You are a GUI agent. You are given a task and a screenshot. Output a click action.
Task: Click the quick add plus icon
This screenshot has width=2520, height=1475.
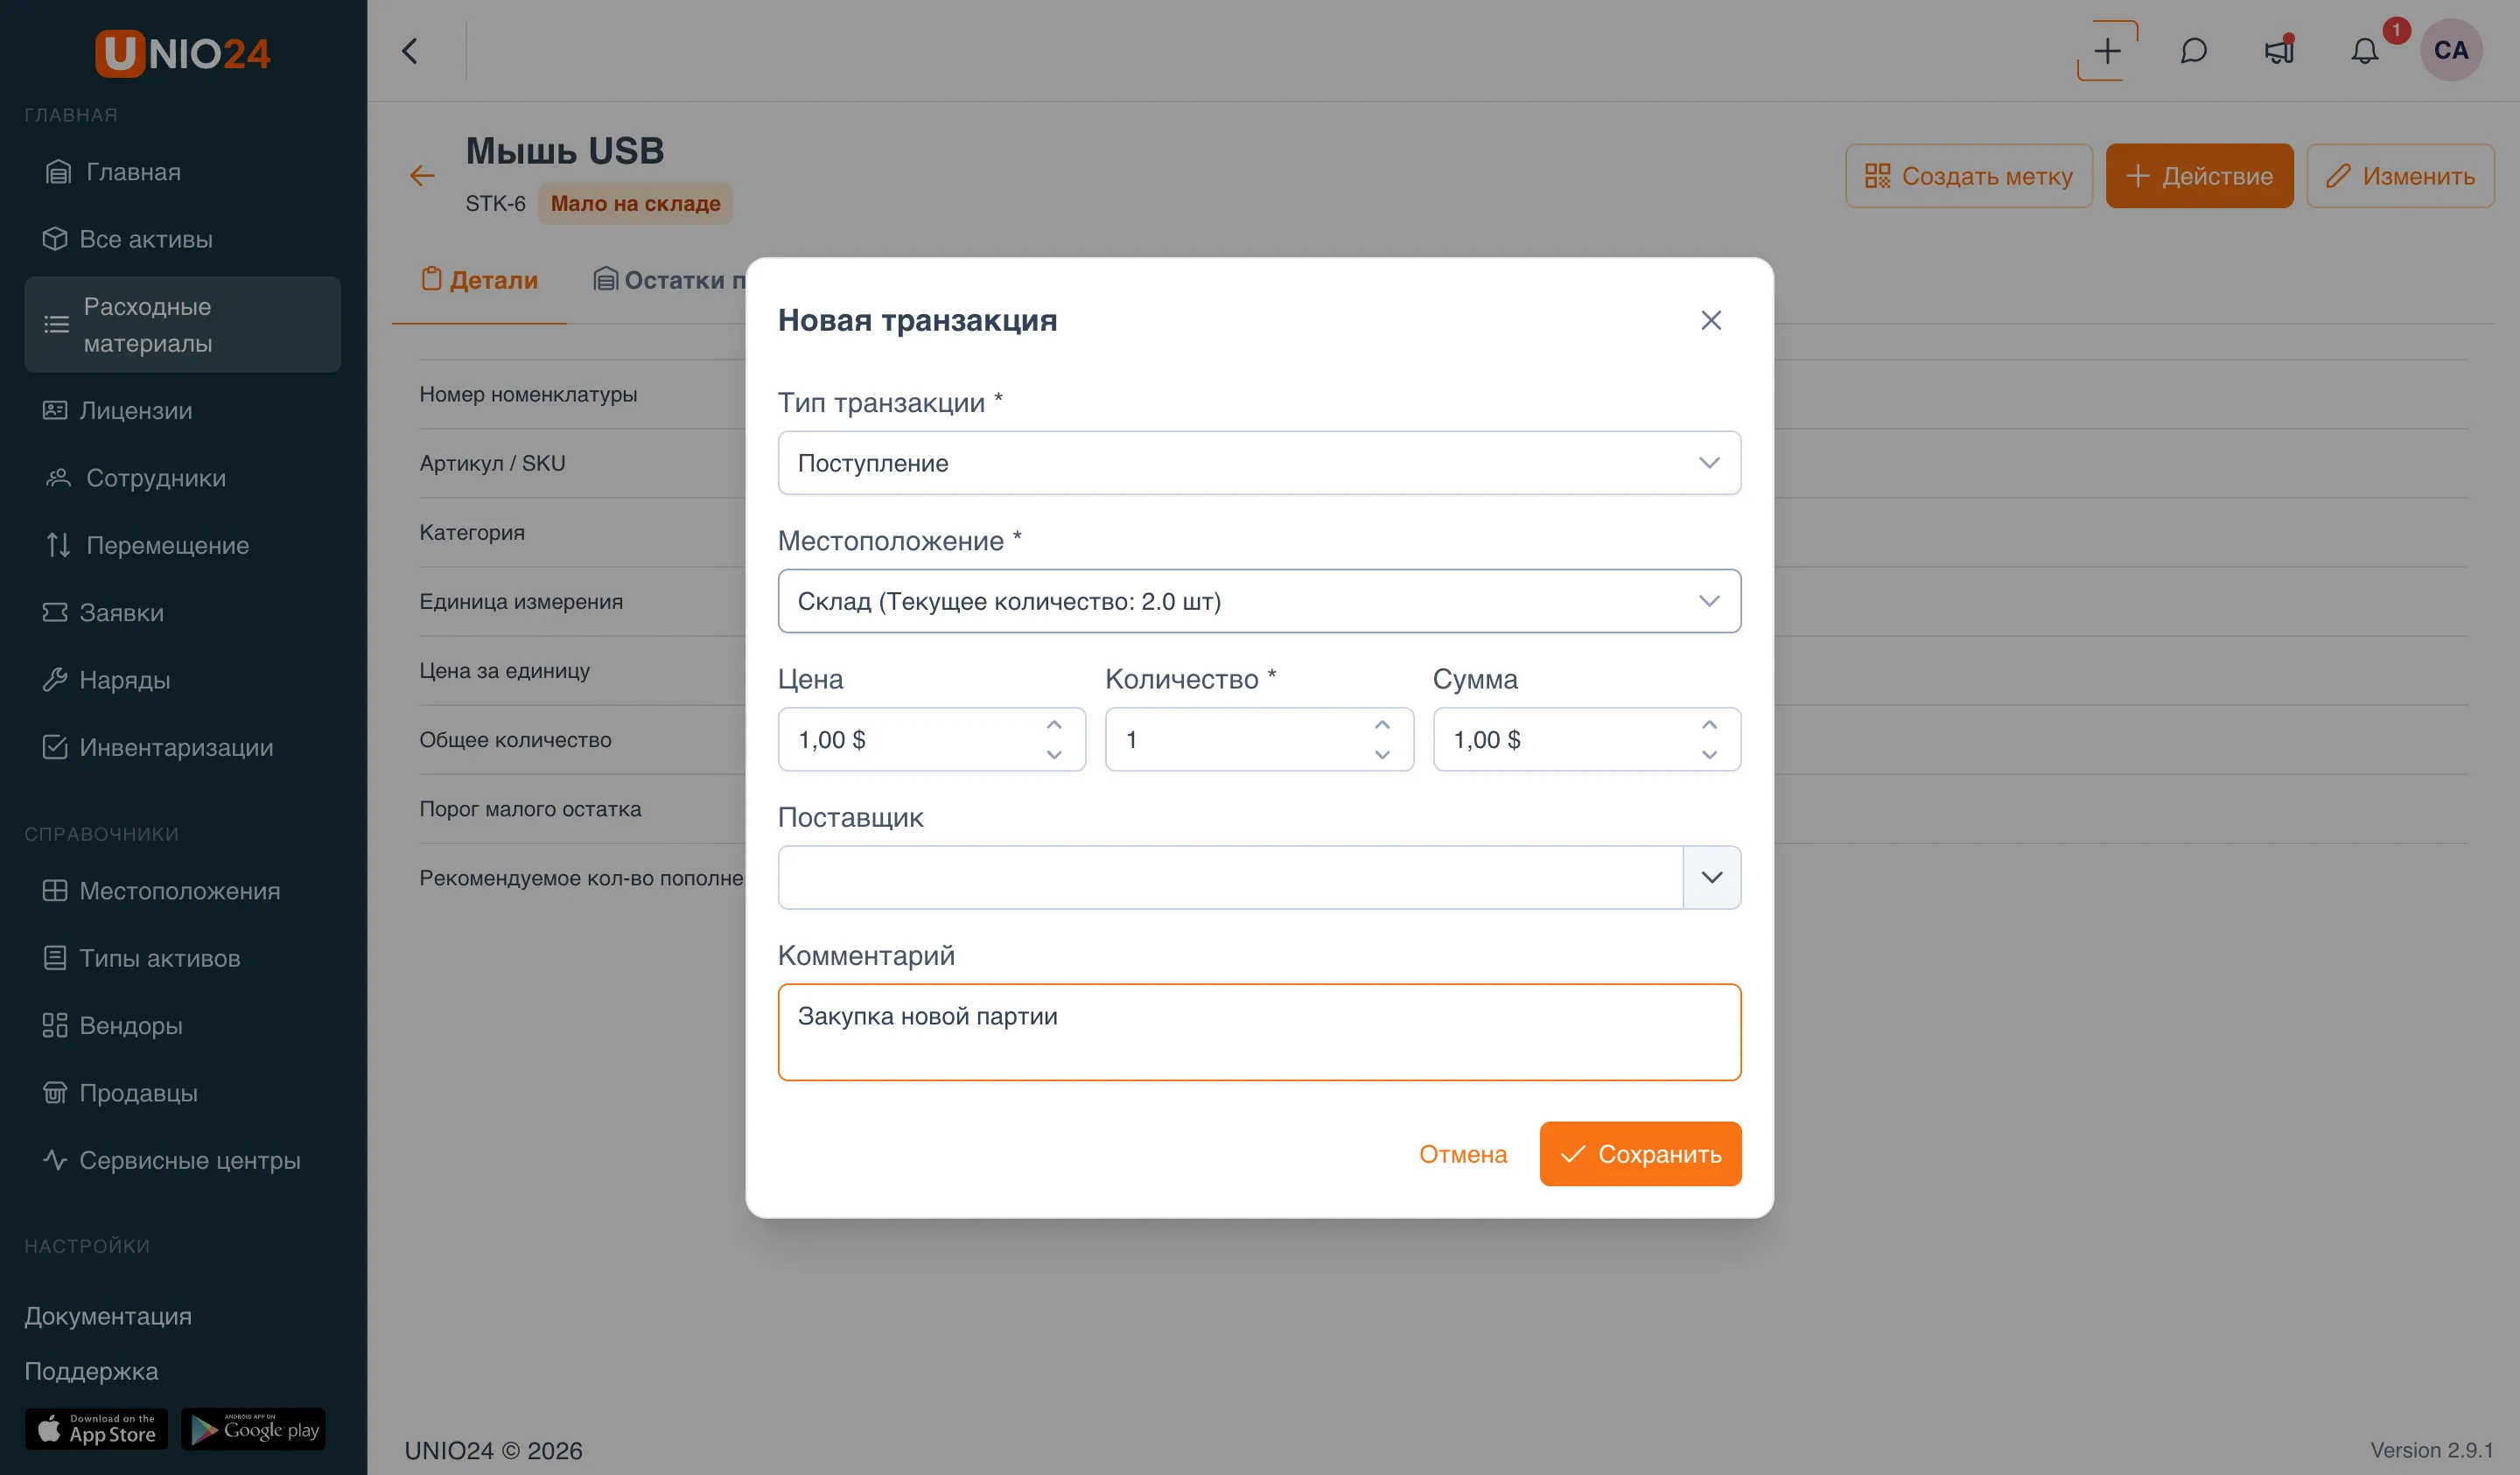[x=2107, y=51]
